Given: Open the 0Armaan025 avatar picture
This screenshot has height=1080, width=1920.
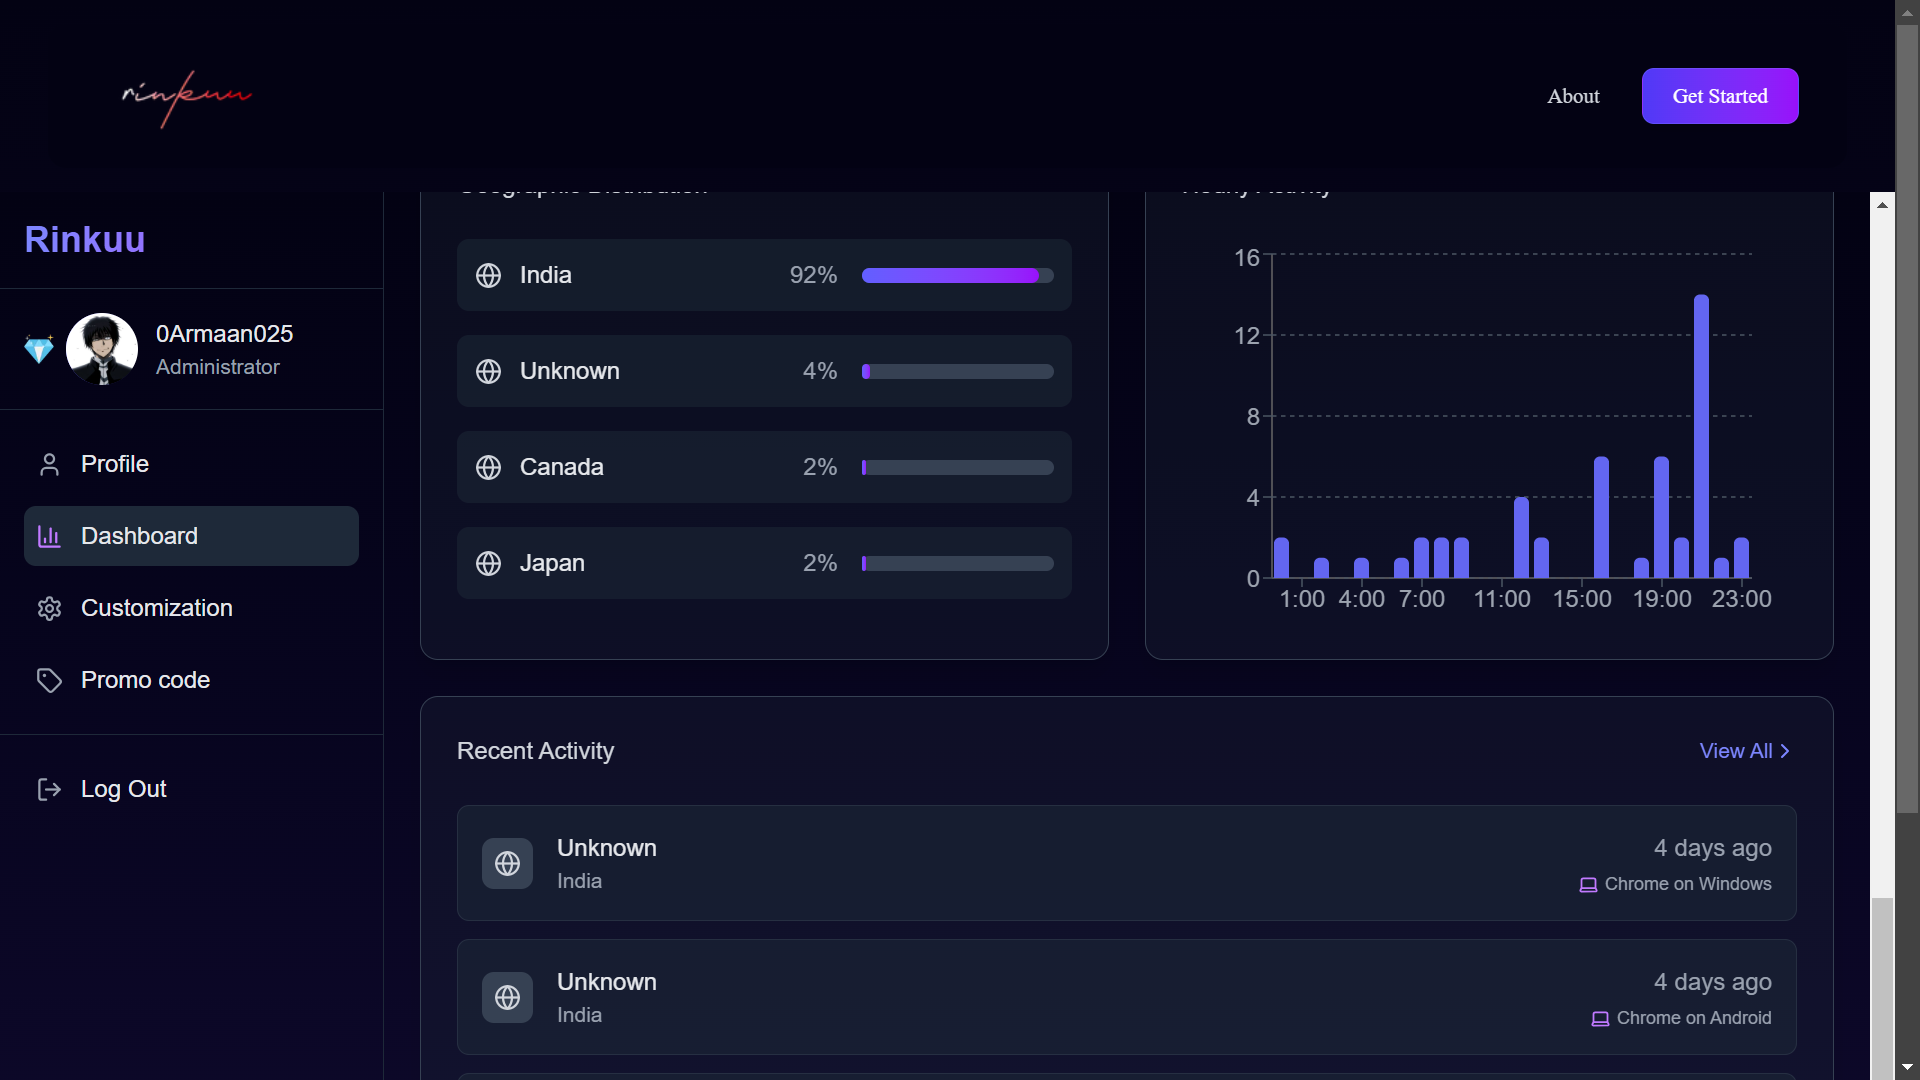Looking at the screenshot, I should point(102,349).
